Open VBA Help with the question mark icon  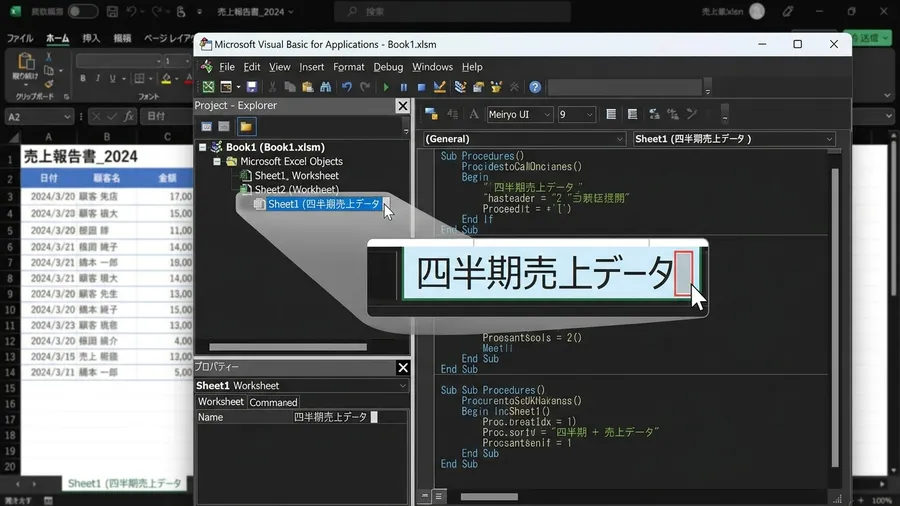(x=535, y=87)
